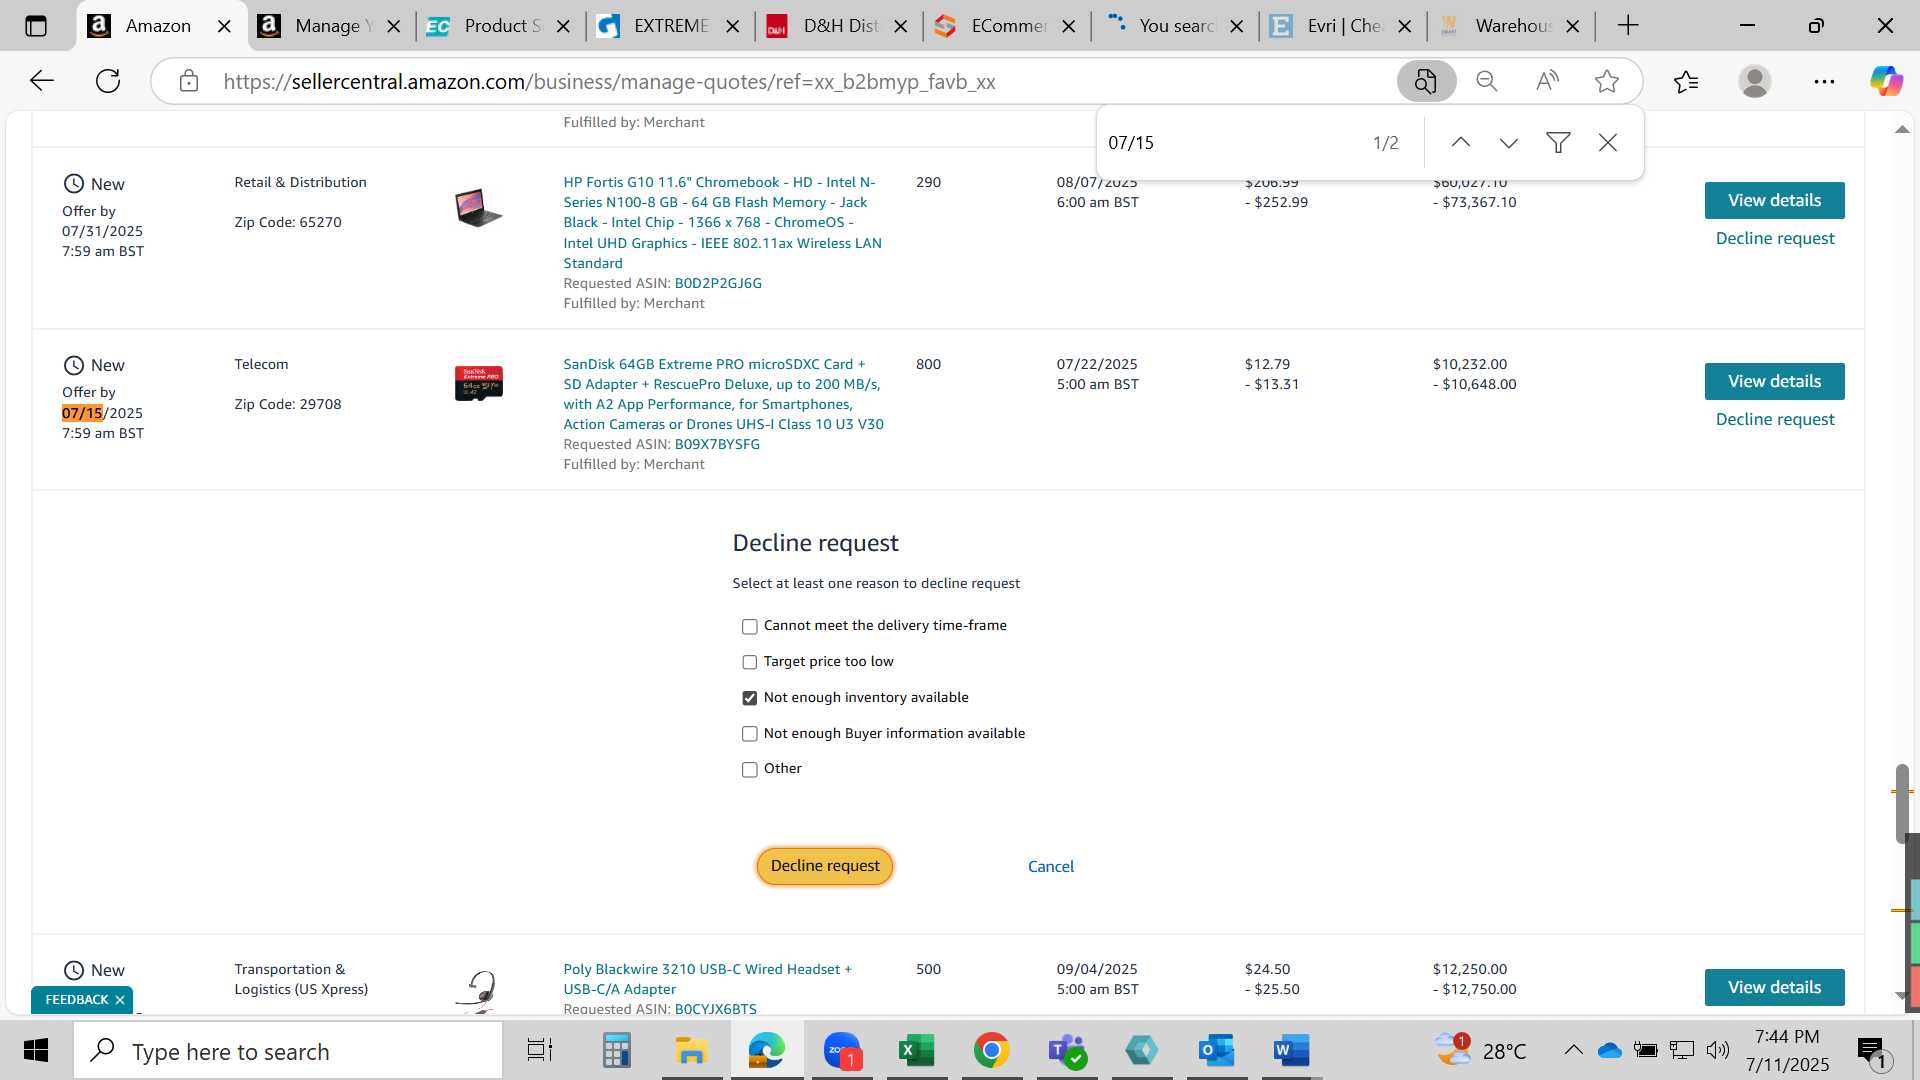
Task: Go back to the previous page
Action: tap(41, 81)
